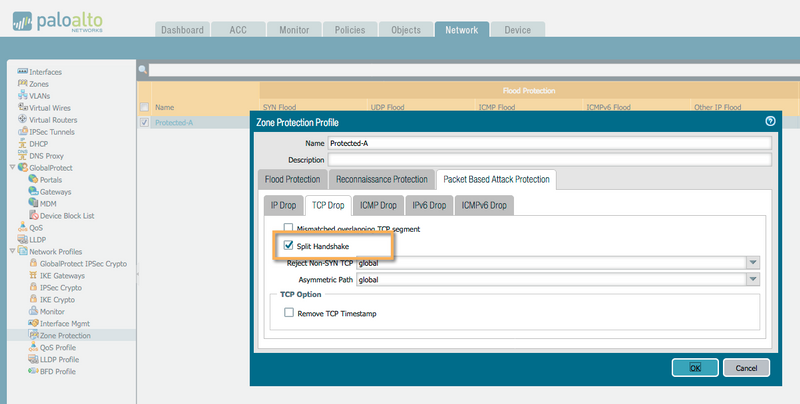The width and height of the screenshot is (800, 404).
Task: Click the IPSec Tunnels icon
Action: tap(22, 131)
